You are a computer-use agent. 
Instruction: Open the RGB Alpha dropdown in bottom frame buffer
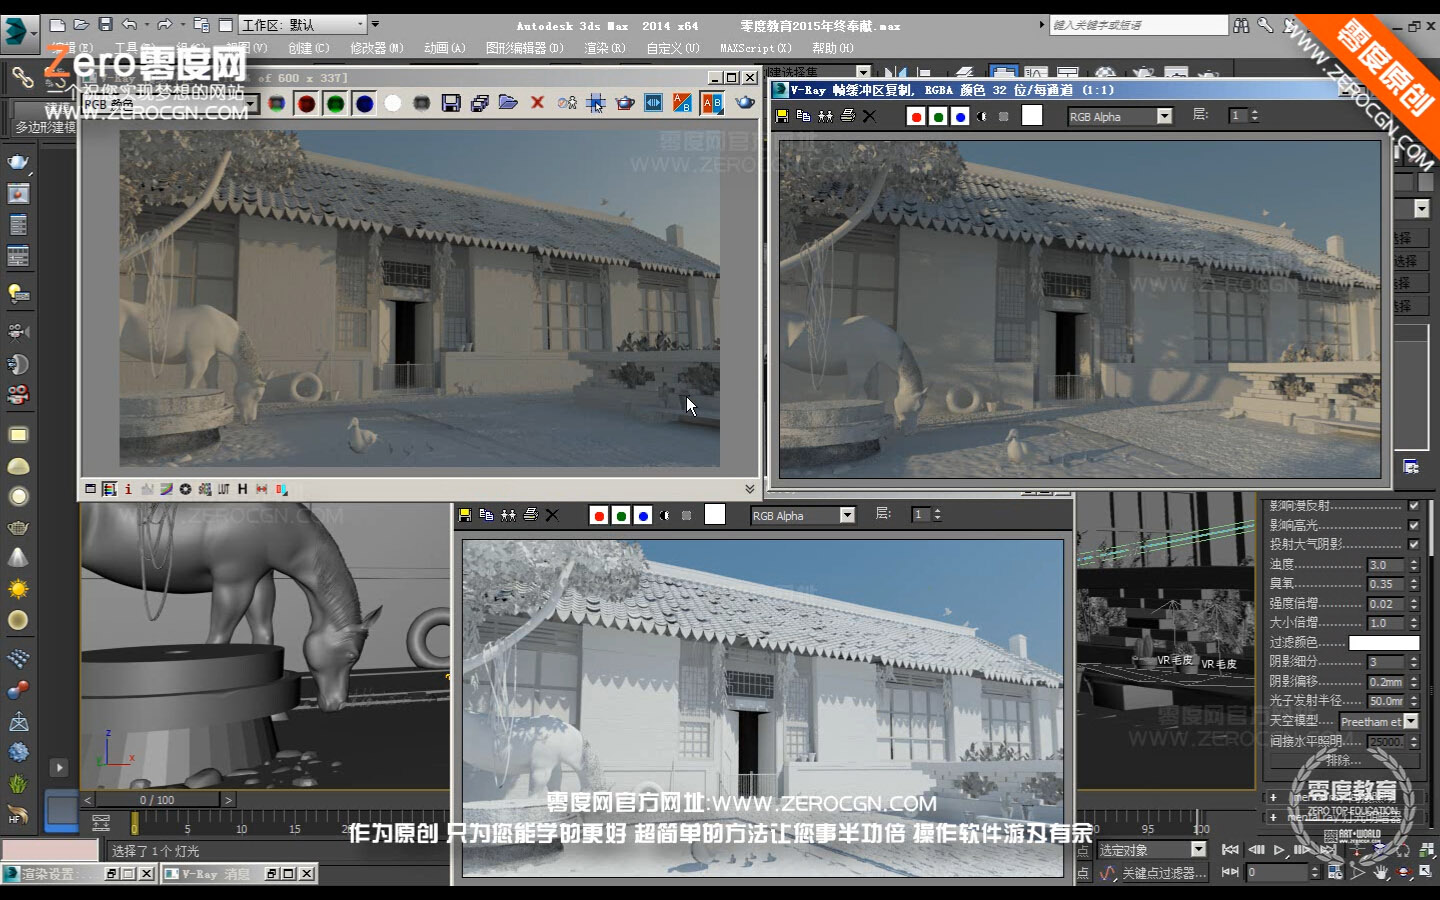tap(803, 515)
